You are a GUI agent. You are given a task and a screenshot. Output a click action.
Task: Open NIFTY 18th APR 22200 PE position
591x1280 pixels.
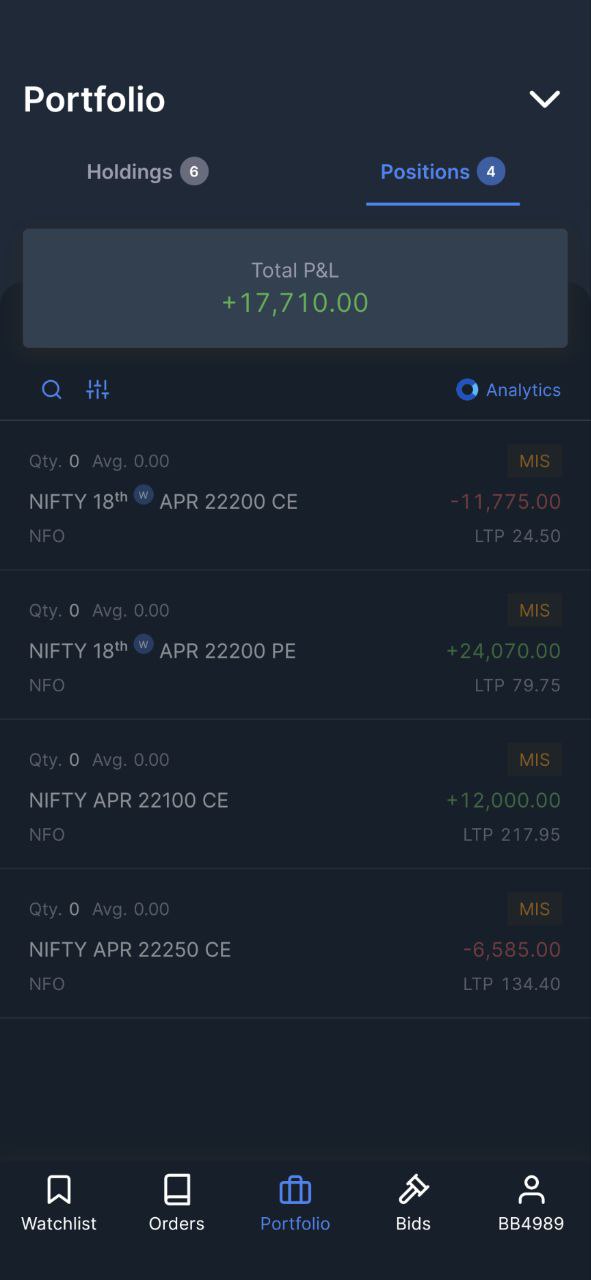click(x=295, y=645)
